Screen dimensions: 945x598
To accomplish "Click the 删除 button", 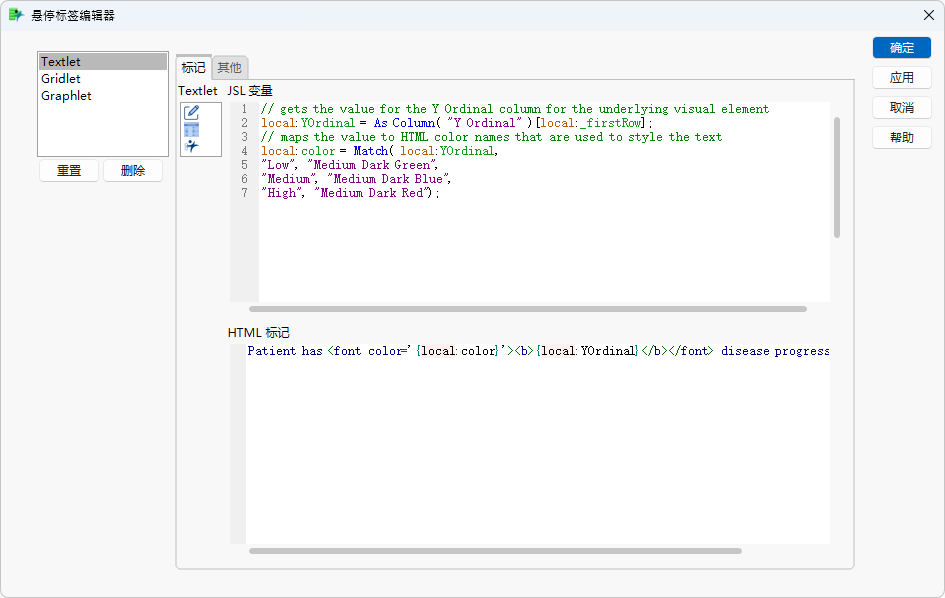I will tap(133, 171).
